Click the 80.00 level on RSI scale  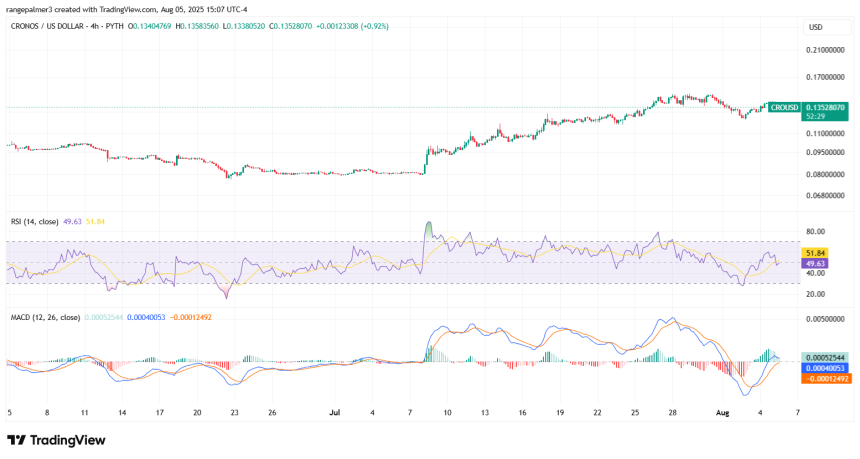click(816, 232)
